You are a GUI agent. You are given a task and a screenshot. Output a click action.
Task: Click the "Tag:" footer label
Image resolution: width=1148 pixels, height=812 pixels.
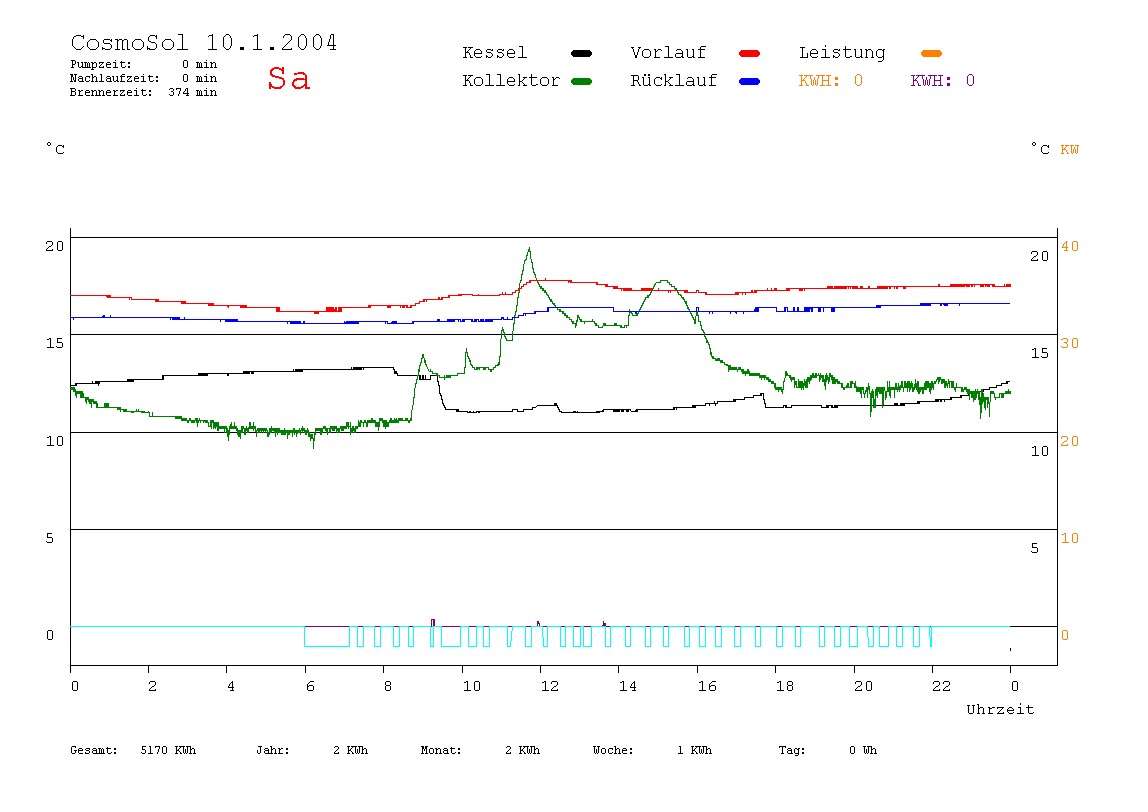coord(791,750)
